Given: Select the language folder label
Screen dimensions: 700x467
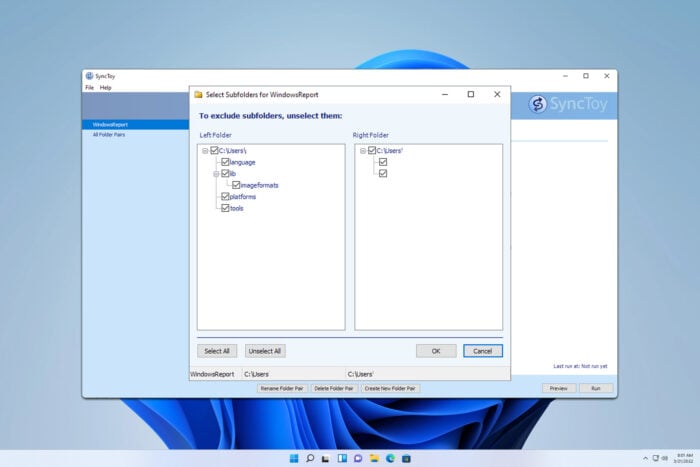Looking at the screenshot, I should pos(242,162).
